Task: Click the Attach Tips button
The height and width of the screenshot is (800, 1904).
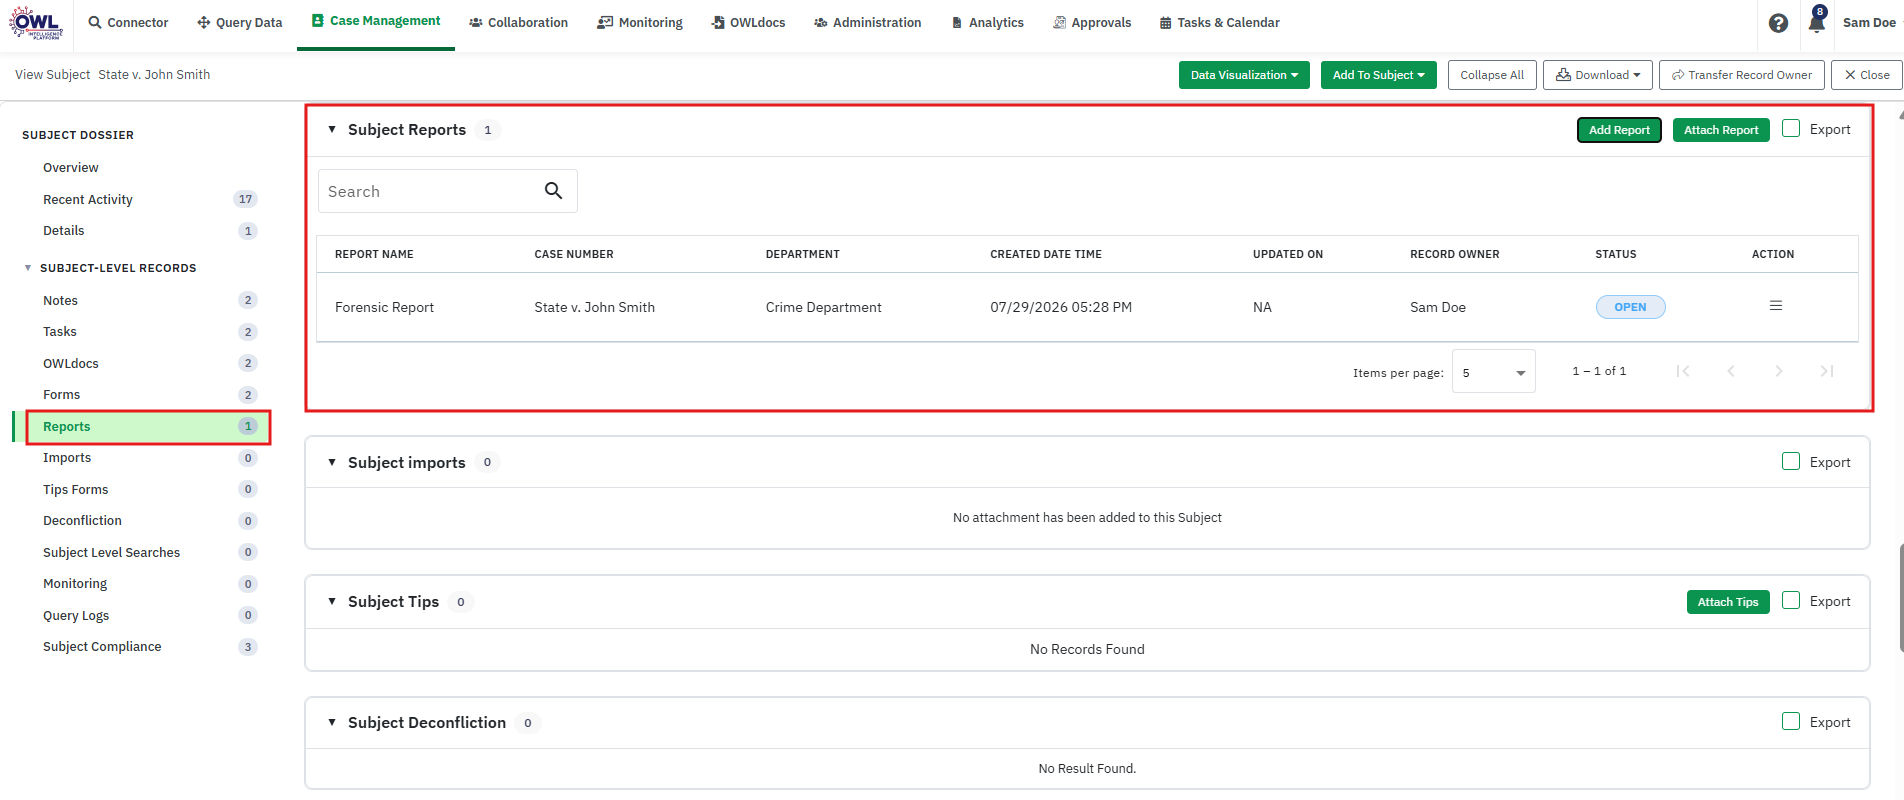Action: [x=1728, y=602]
